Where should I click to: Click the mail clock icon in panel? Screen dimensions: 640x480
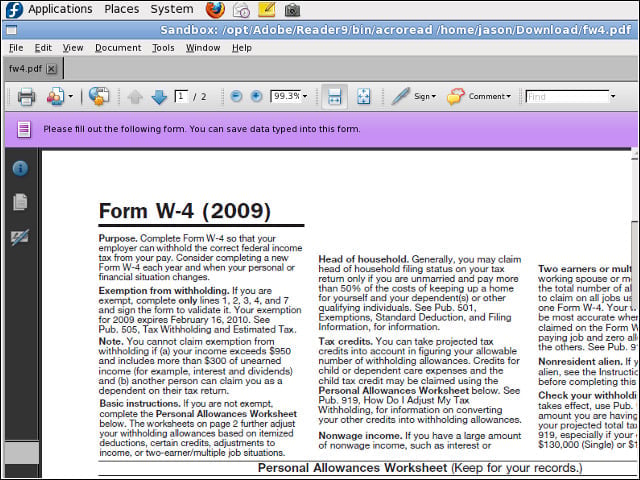click(x=241, y=10)
